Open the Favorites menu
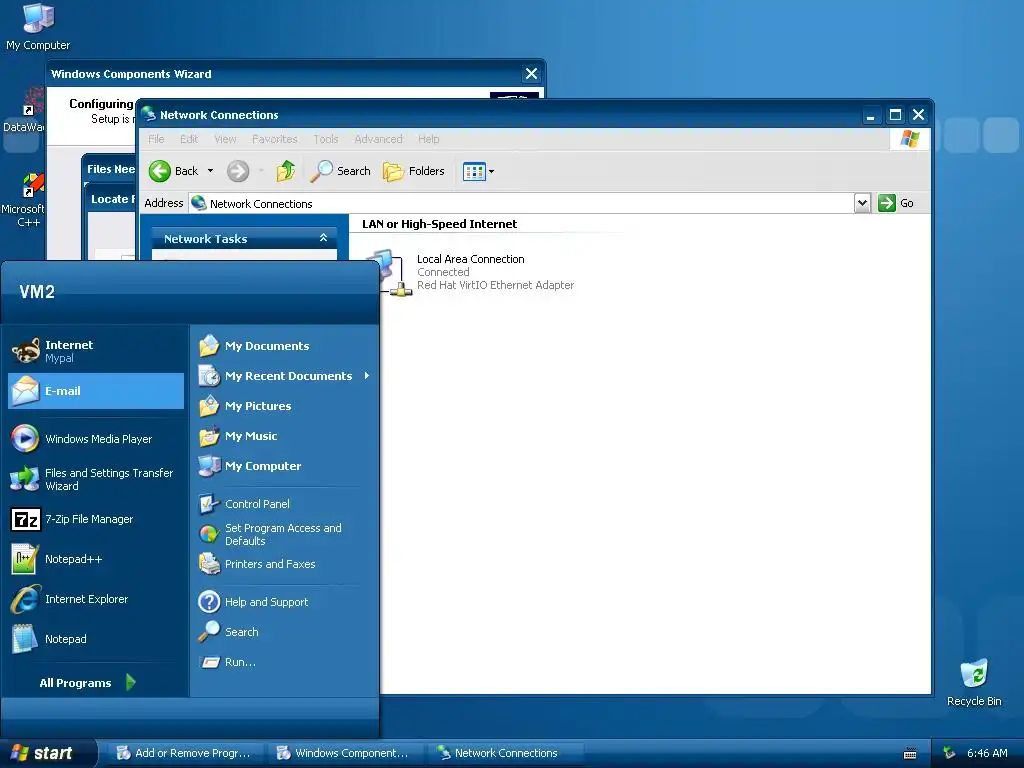 pos(274,139)
